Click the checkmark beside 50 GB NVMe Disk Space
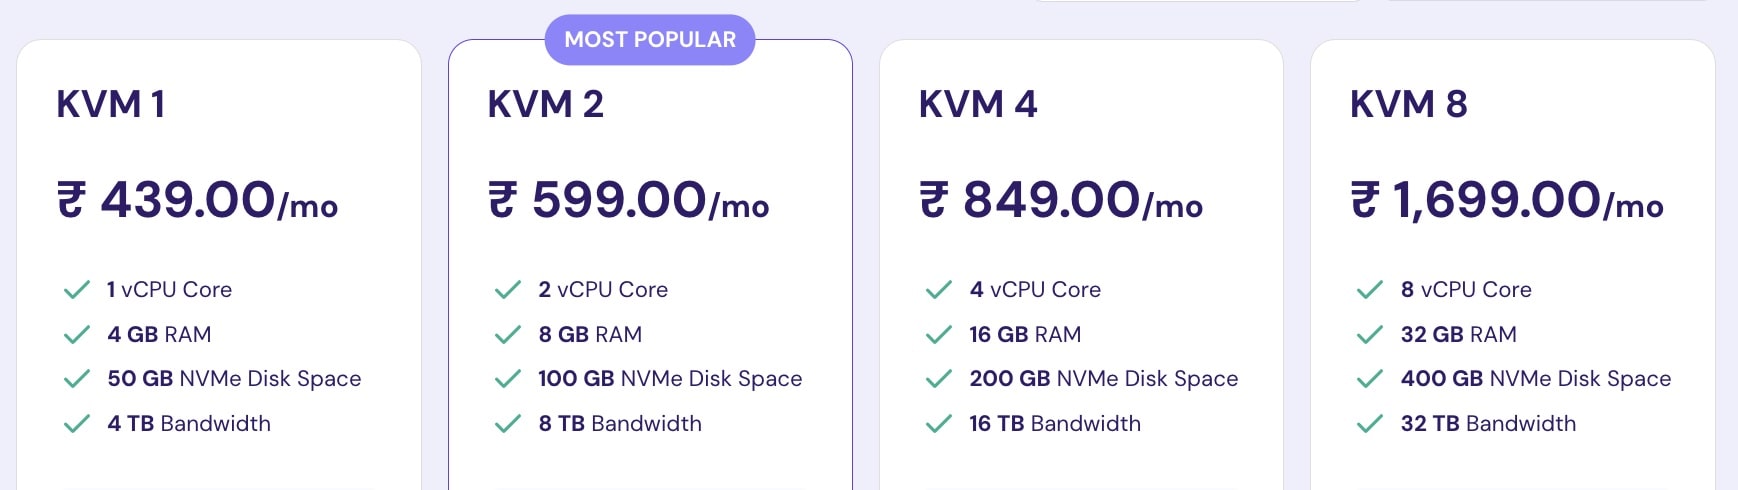 click(x=77, y=379)
